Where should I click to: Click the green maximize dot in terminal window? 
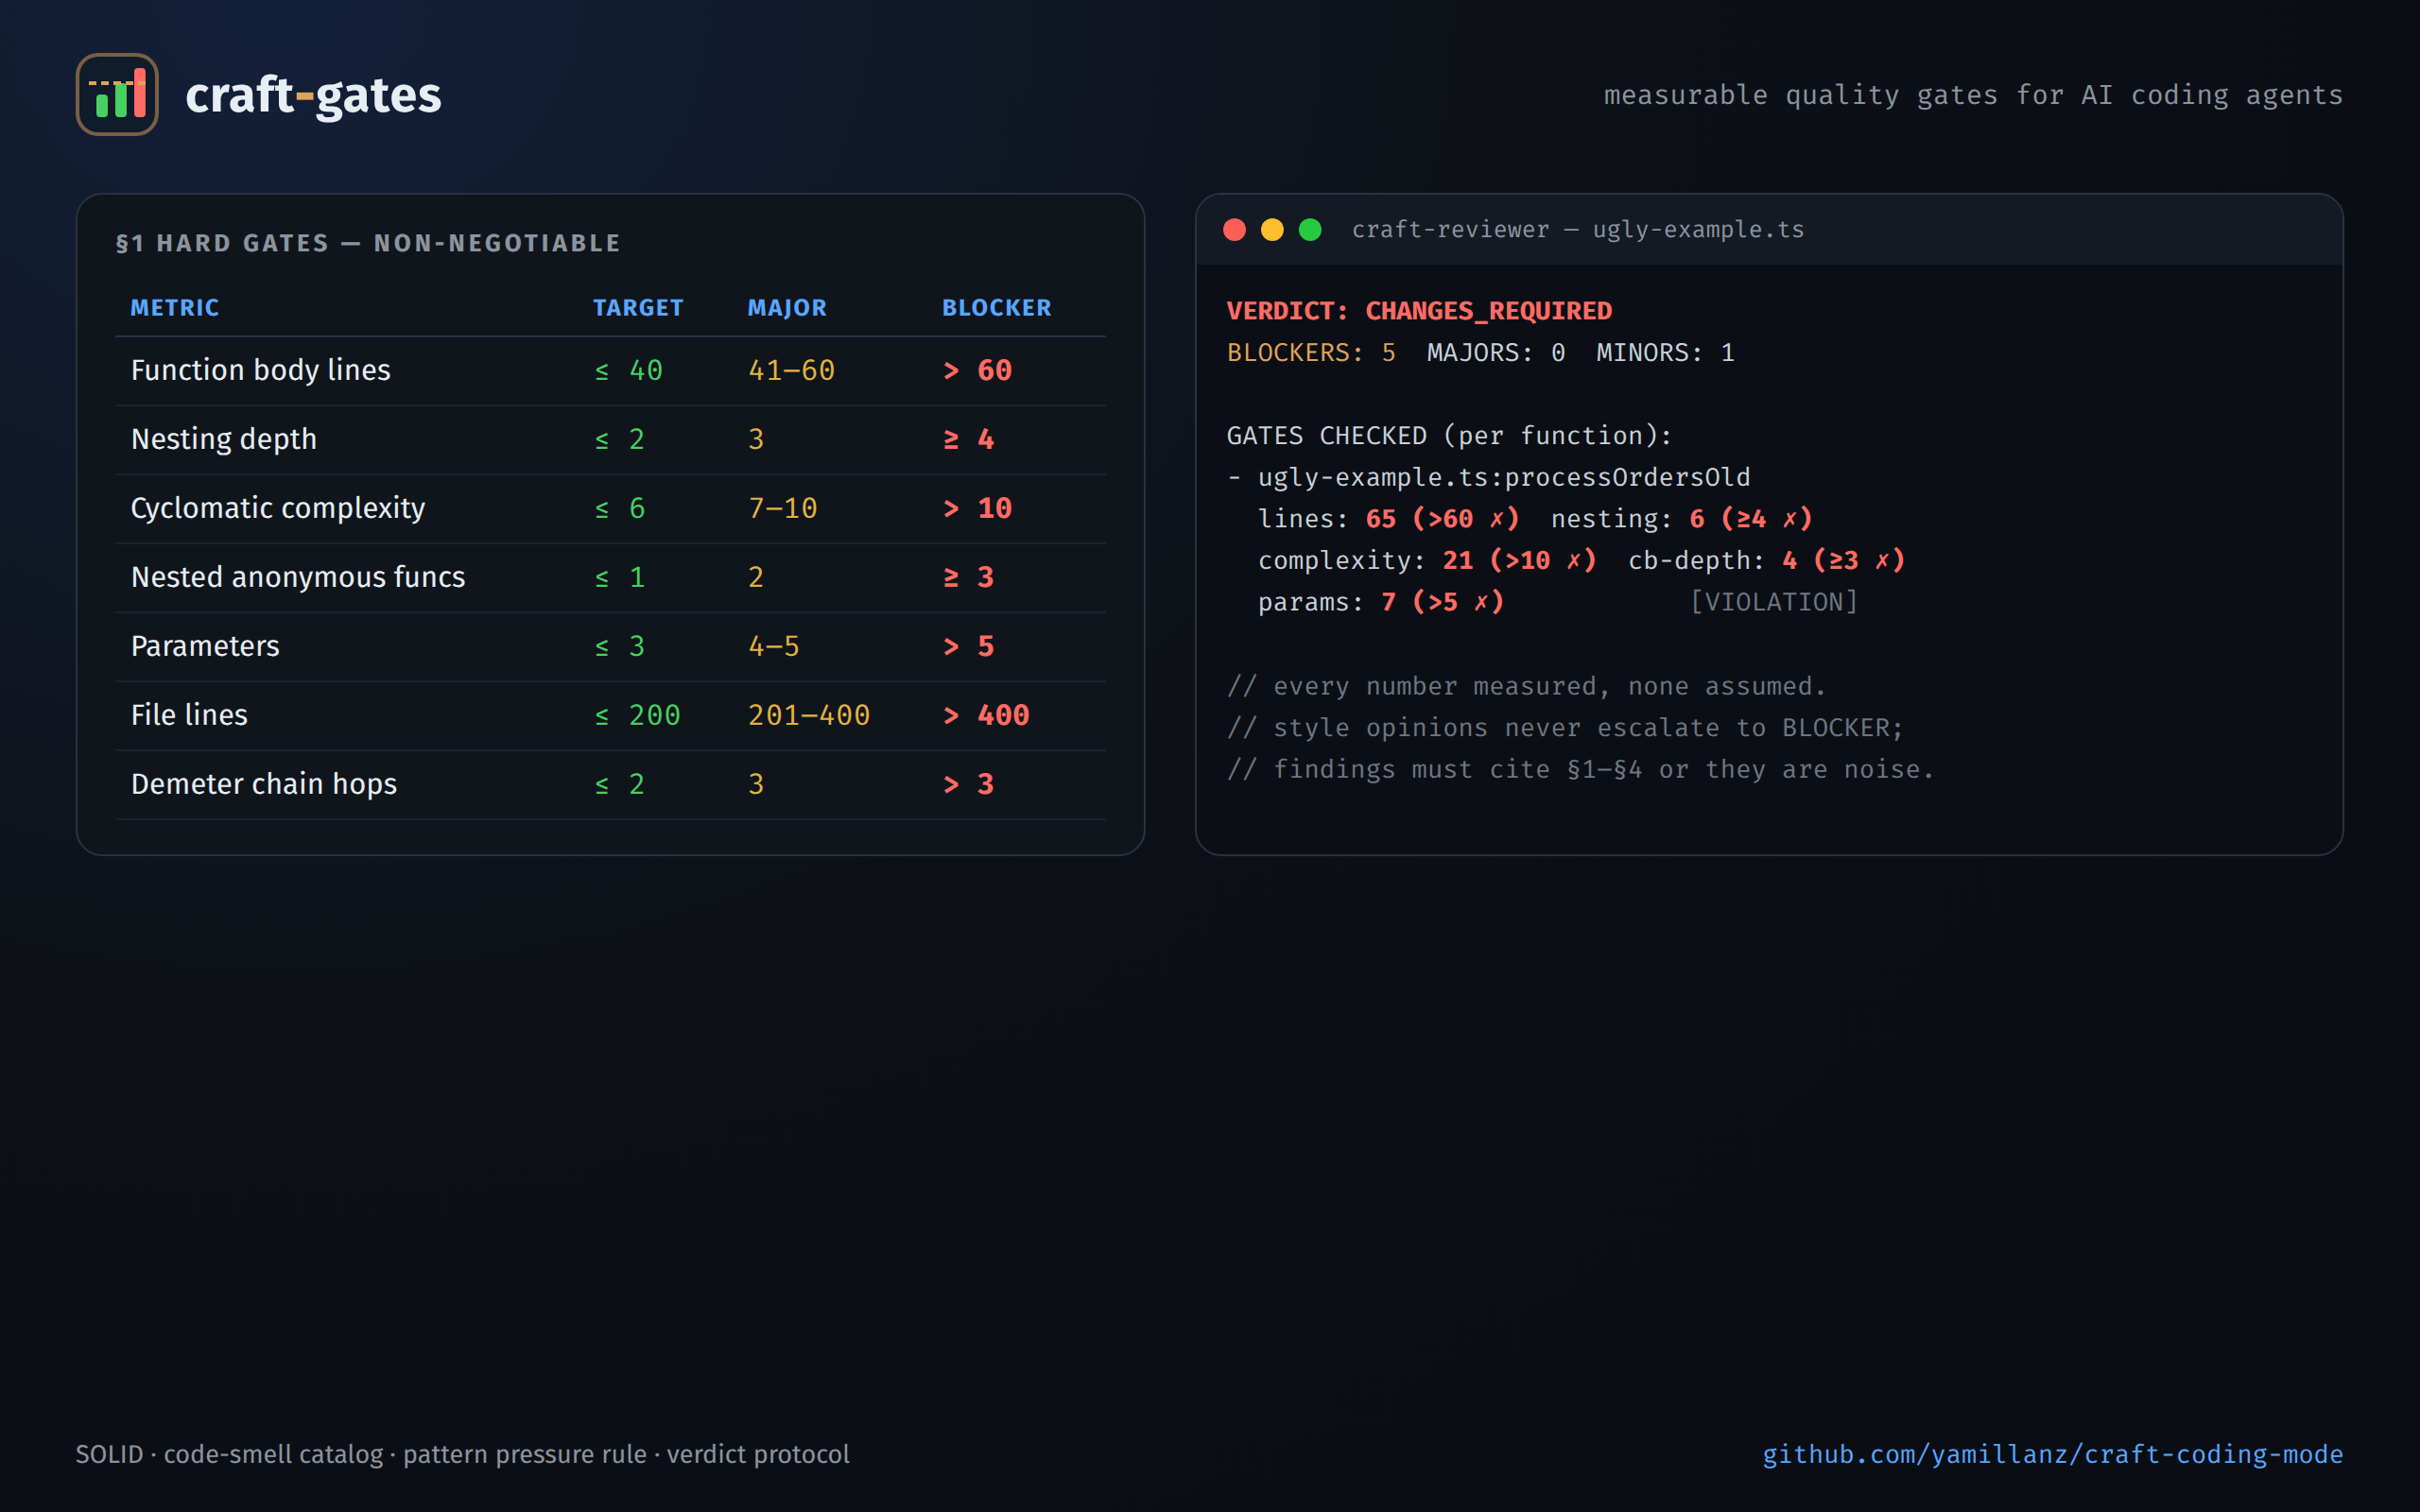tap(1310, 230)
